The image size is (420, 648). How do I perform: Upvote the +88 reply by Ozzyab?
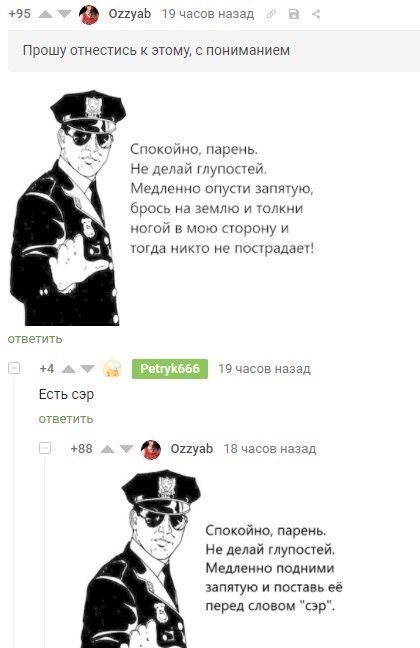pos(107,449)
